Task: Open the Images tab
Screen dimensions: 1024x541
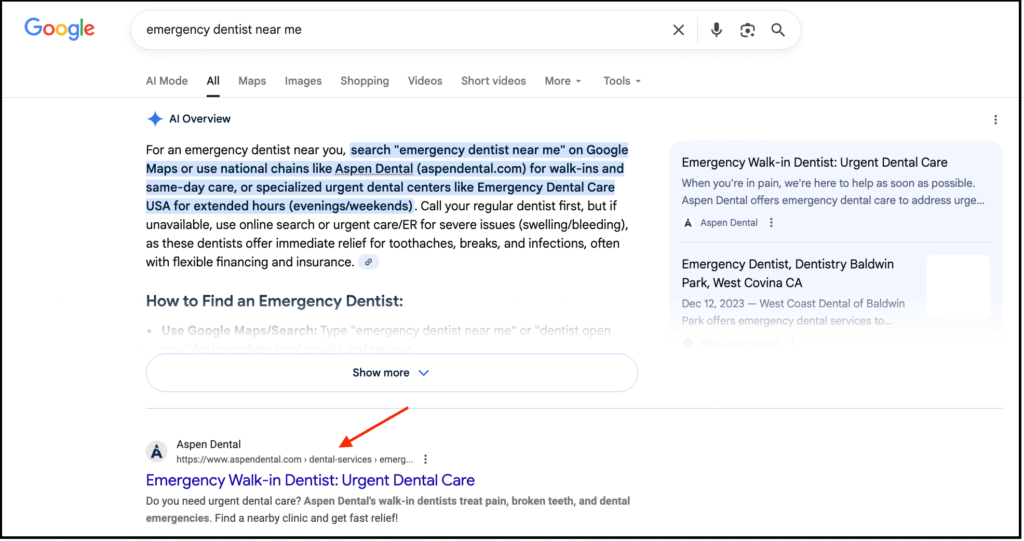Action: (303, 81)
